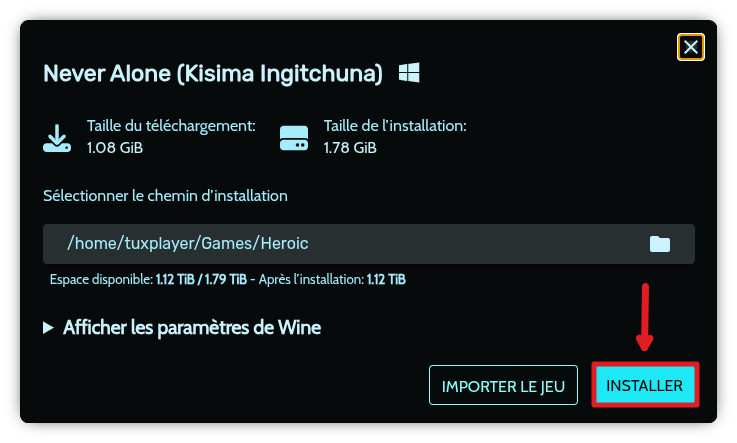Open the folder browser icon
The width and height of the screenshot is (737, 443).
[659, 244]
